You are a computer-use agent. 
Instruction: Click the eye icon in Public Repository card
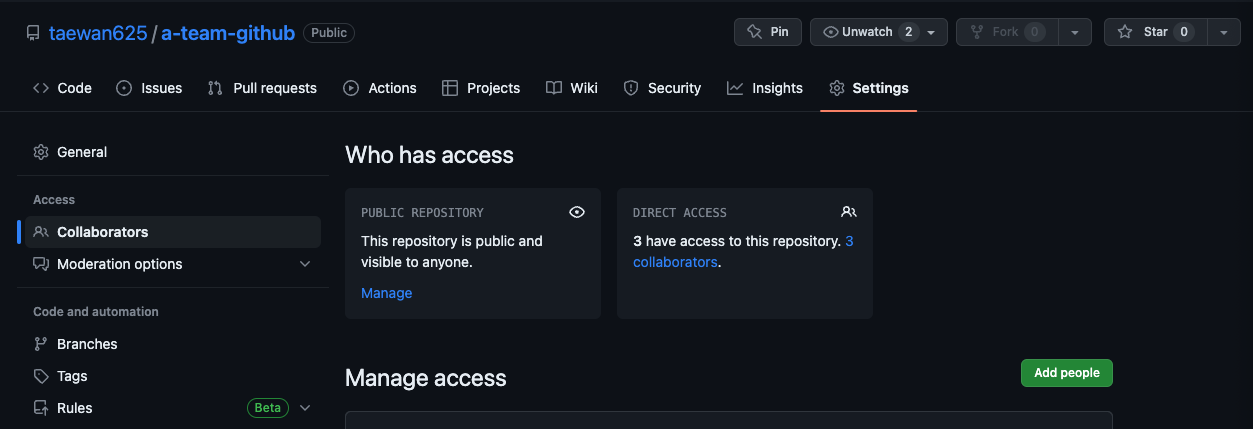pyautogui.click(x=577, y=212)
